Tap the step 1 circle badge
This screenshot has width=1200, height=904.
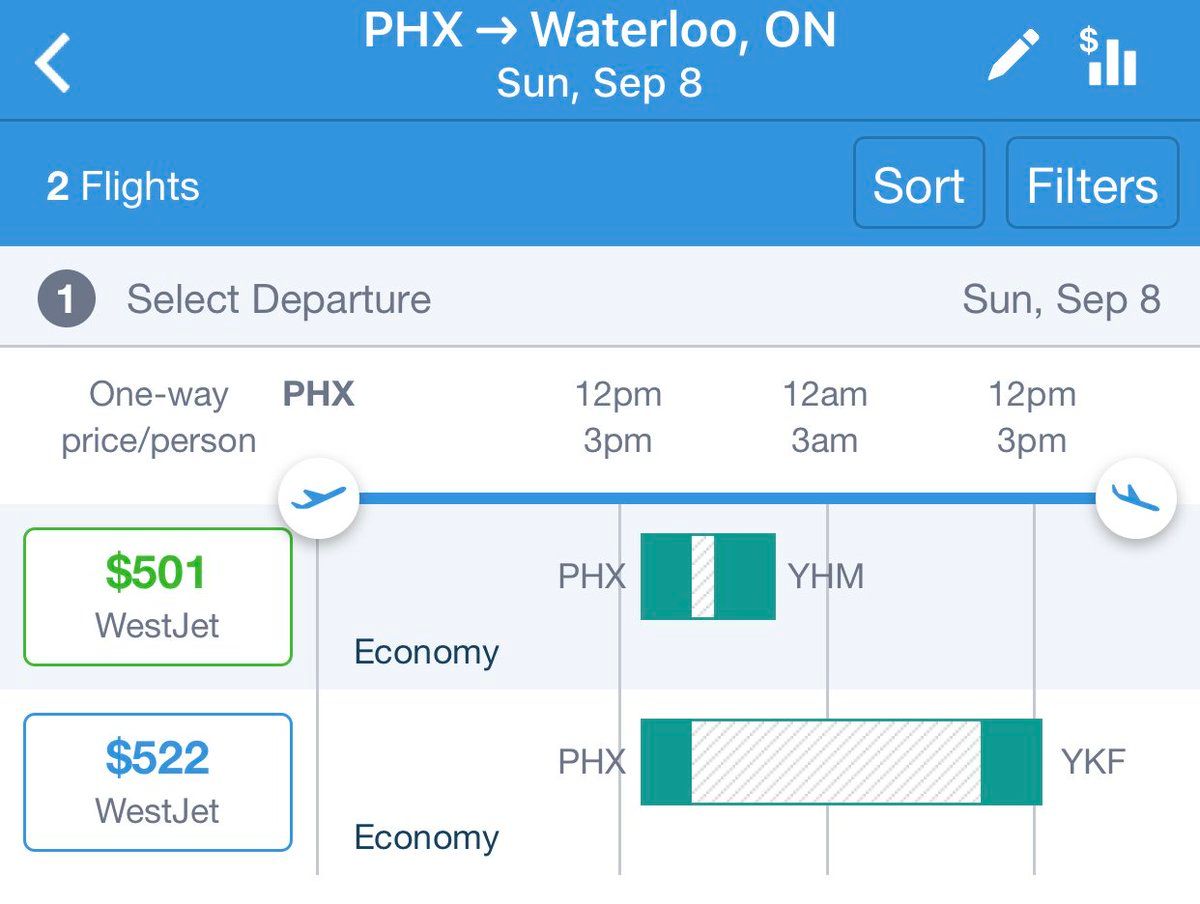point(66,300)
